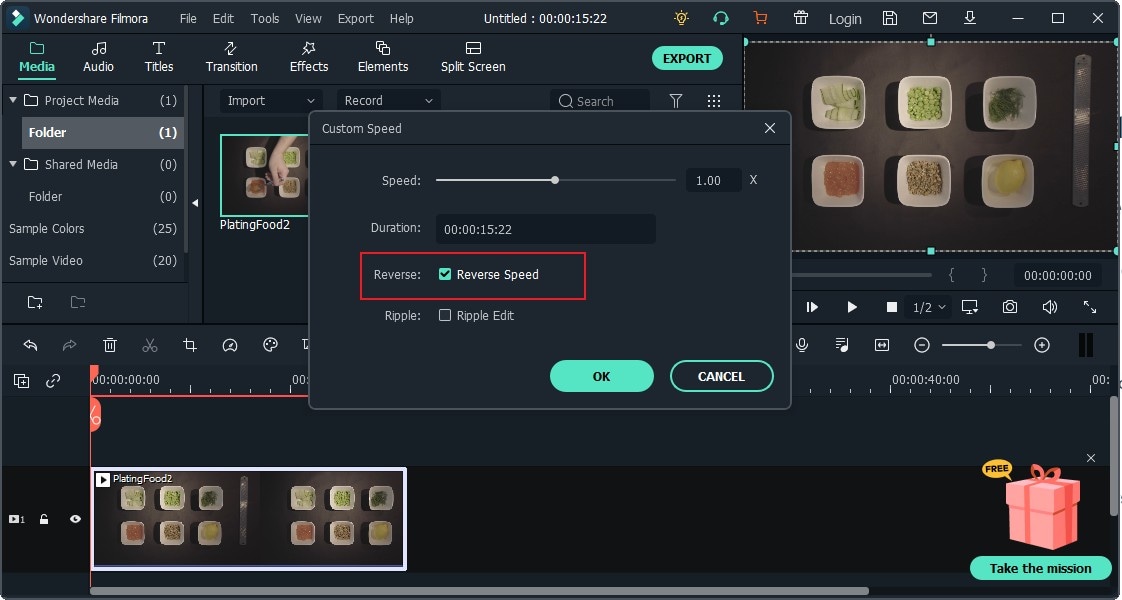Click the Take the mission button
Viewport: 1122px width, 600px height.
pyautogui.click(x=1040, y=569)
